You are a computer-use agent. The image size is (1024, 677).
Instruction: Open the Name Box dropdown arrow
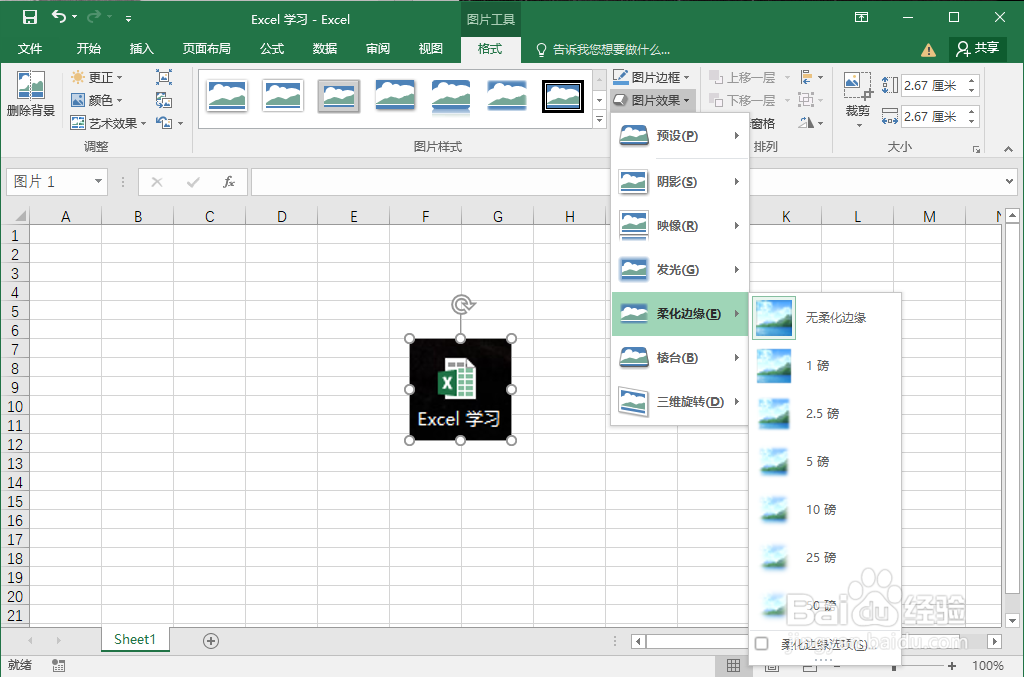(98, 181)
